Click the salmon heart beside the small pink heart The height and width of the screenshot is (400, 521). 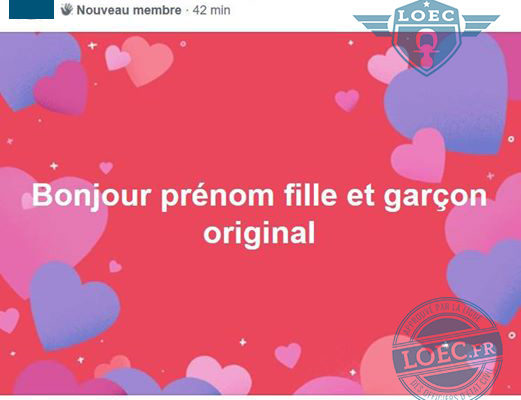[x=148, y=61]
